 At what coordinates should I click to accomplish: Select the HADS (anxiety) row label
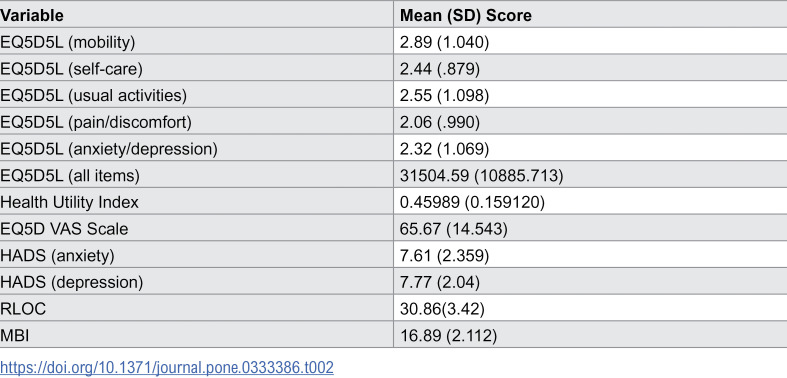[x=57, y=256]
